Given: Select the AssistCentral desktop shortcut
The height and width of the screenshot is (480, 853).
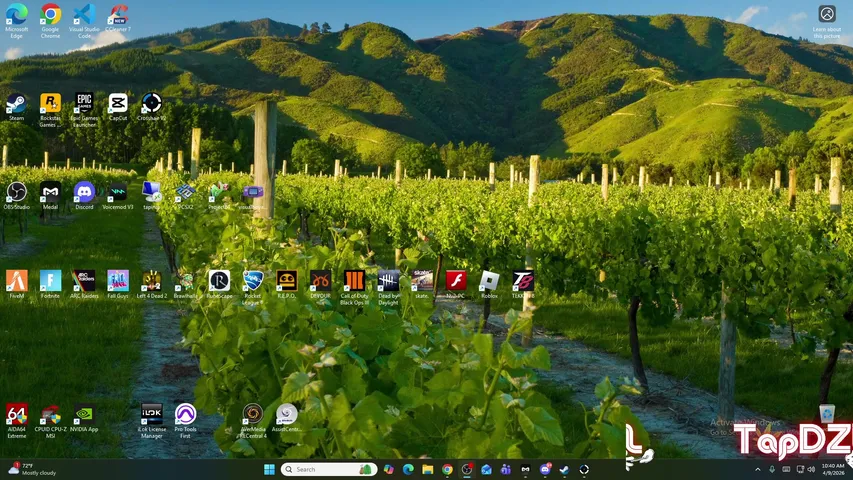Looking at the screenshot, I should pyautogui.click(x=287, y=417).
